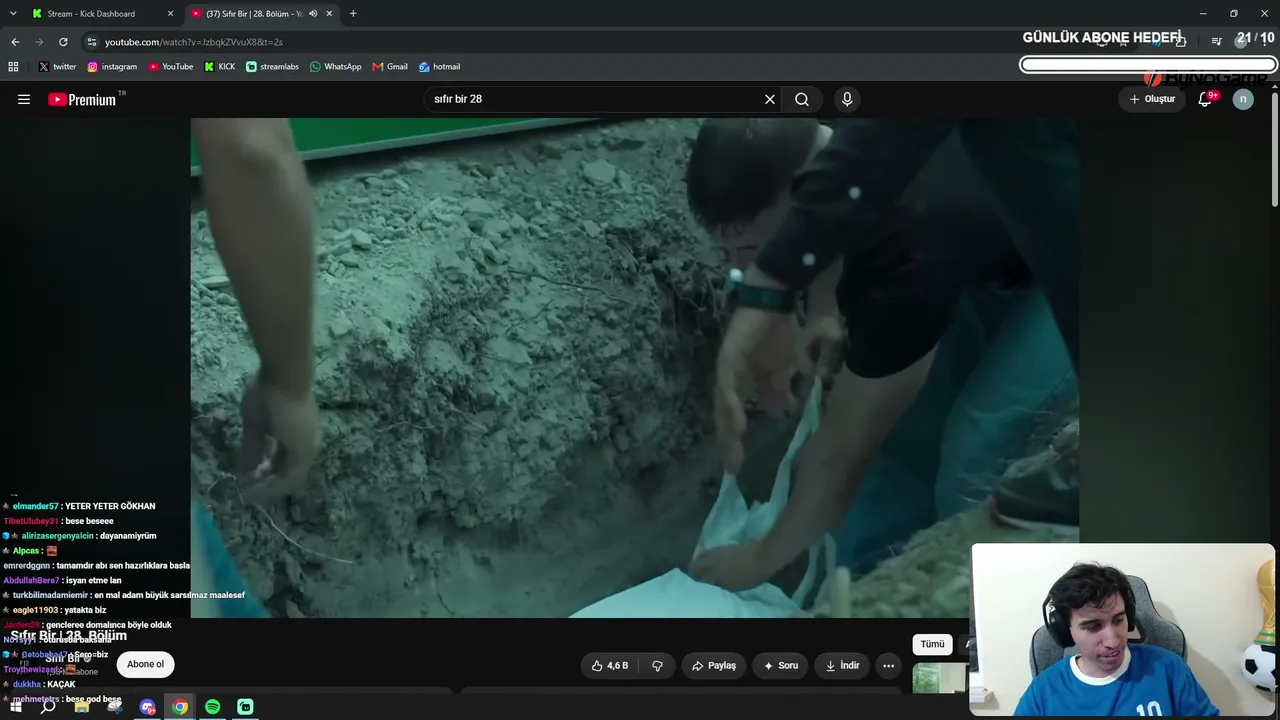Click chat message "dayanamiyrüm"

[128, 536]
